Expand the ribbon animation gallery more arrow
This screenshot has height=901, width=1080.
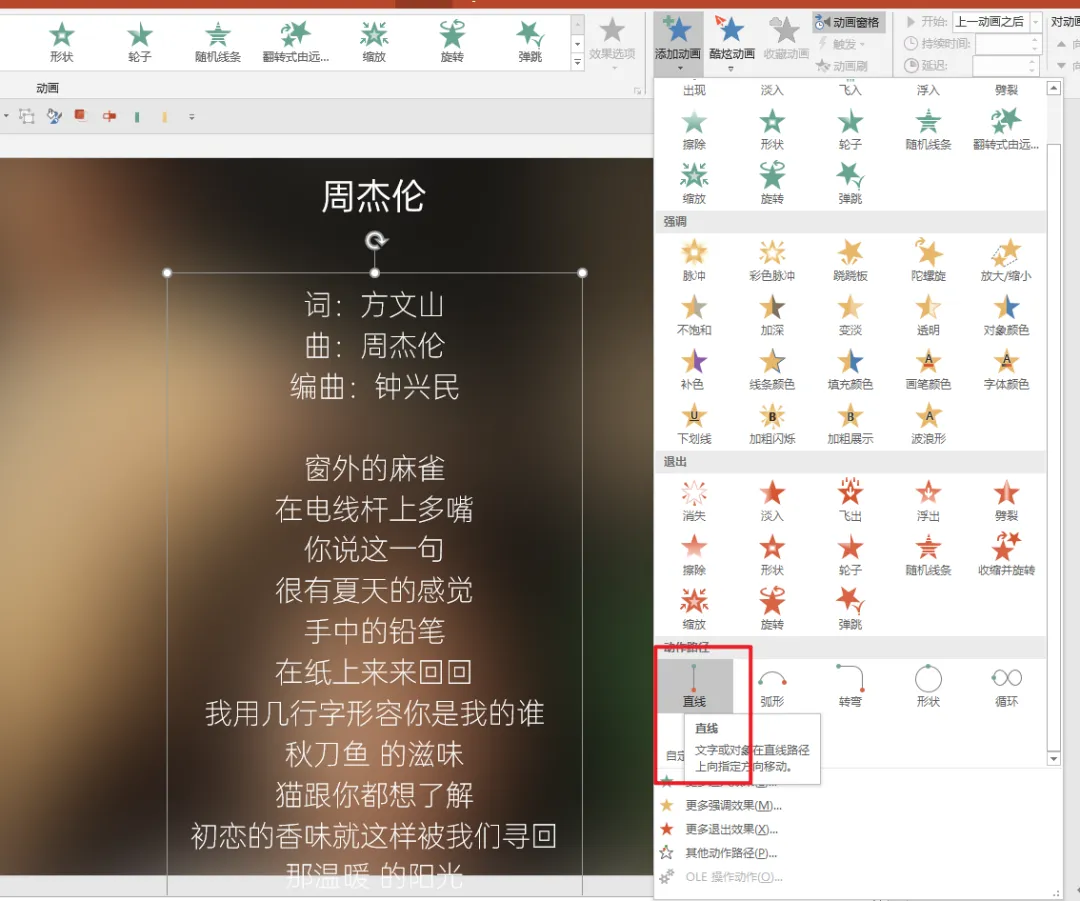click(x=577, y=62)
